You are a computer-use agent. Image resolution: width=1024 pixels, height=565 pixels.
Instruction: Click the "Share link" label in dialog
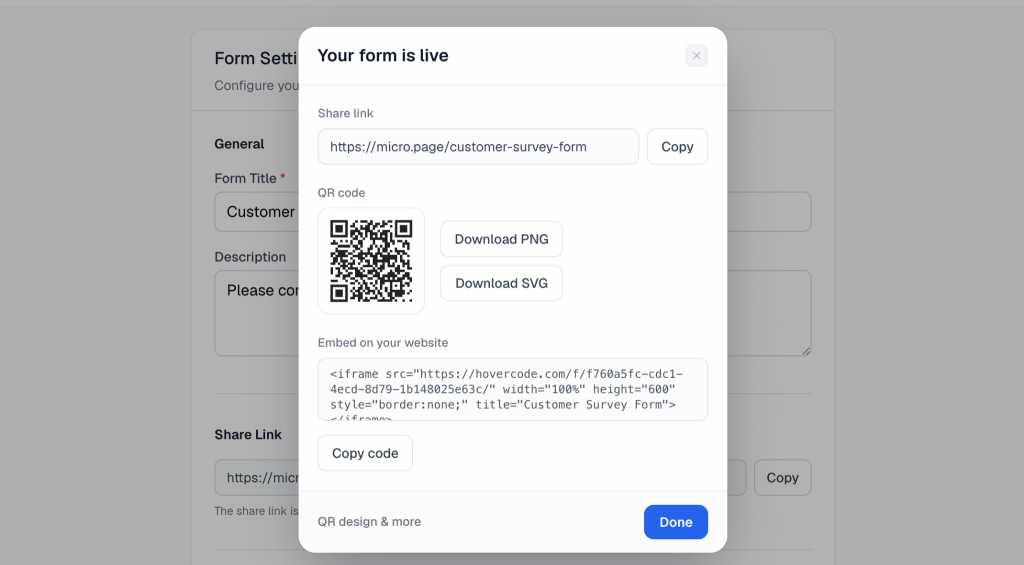(x=345, y=113)
